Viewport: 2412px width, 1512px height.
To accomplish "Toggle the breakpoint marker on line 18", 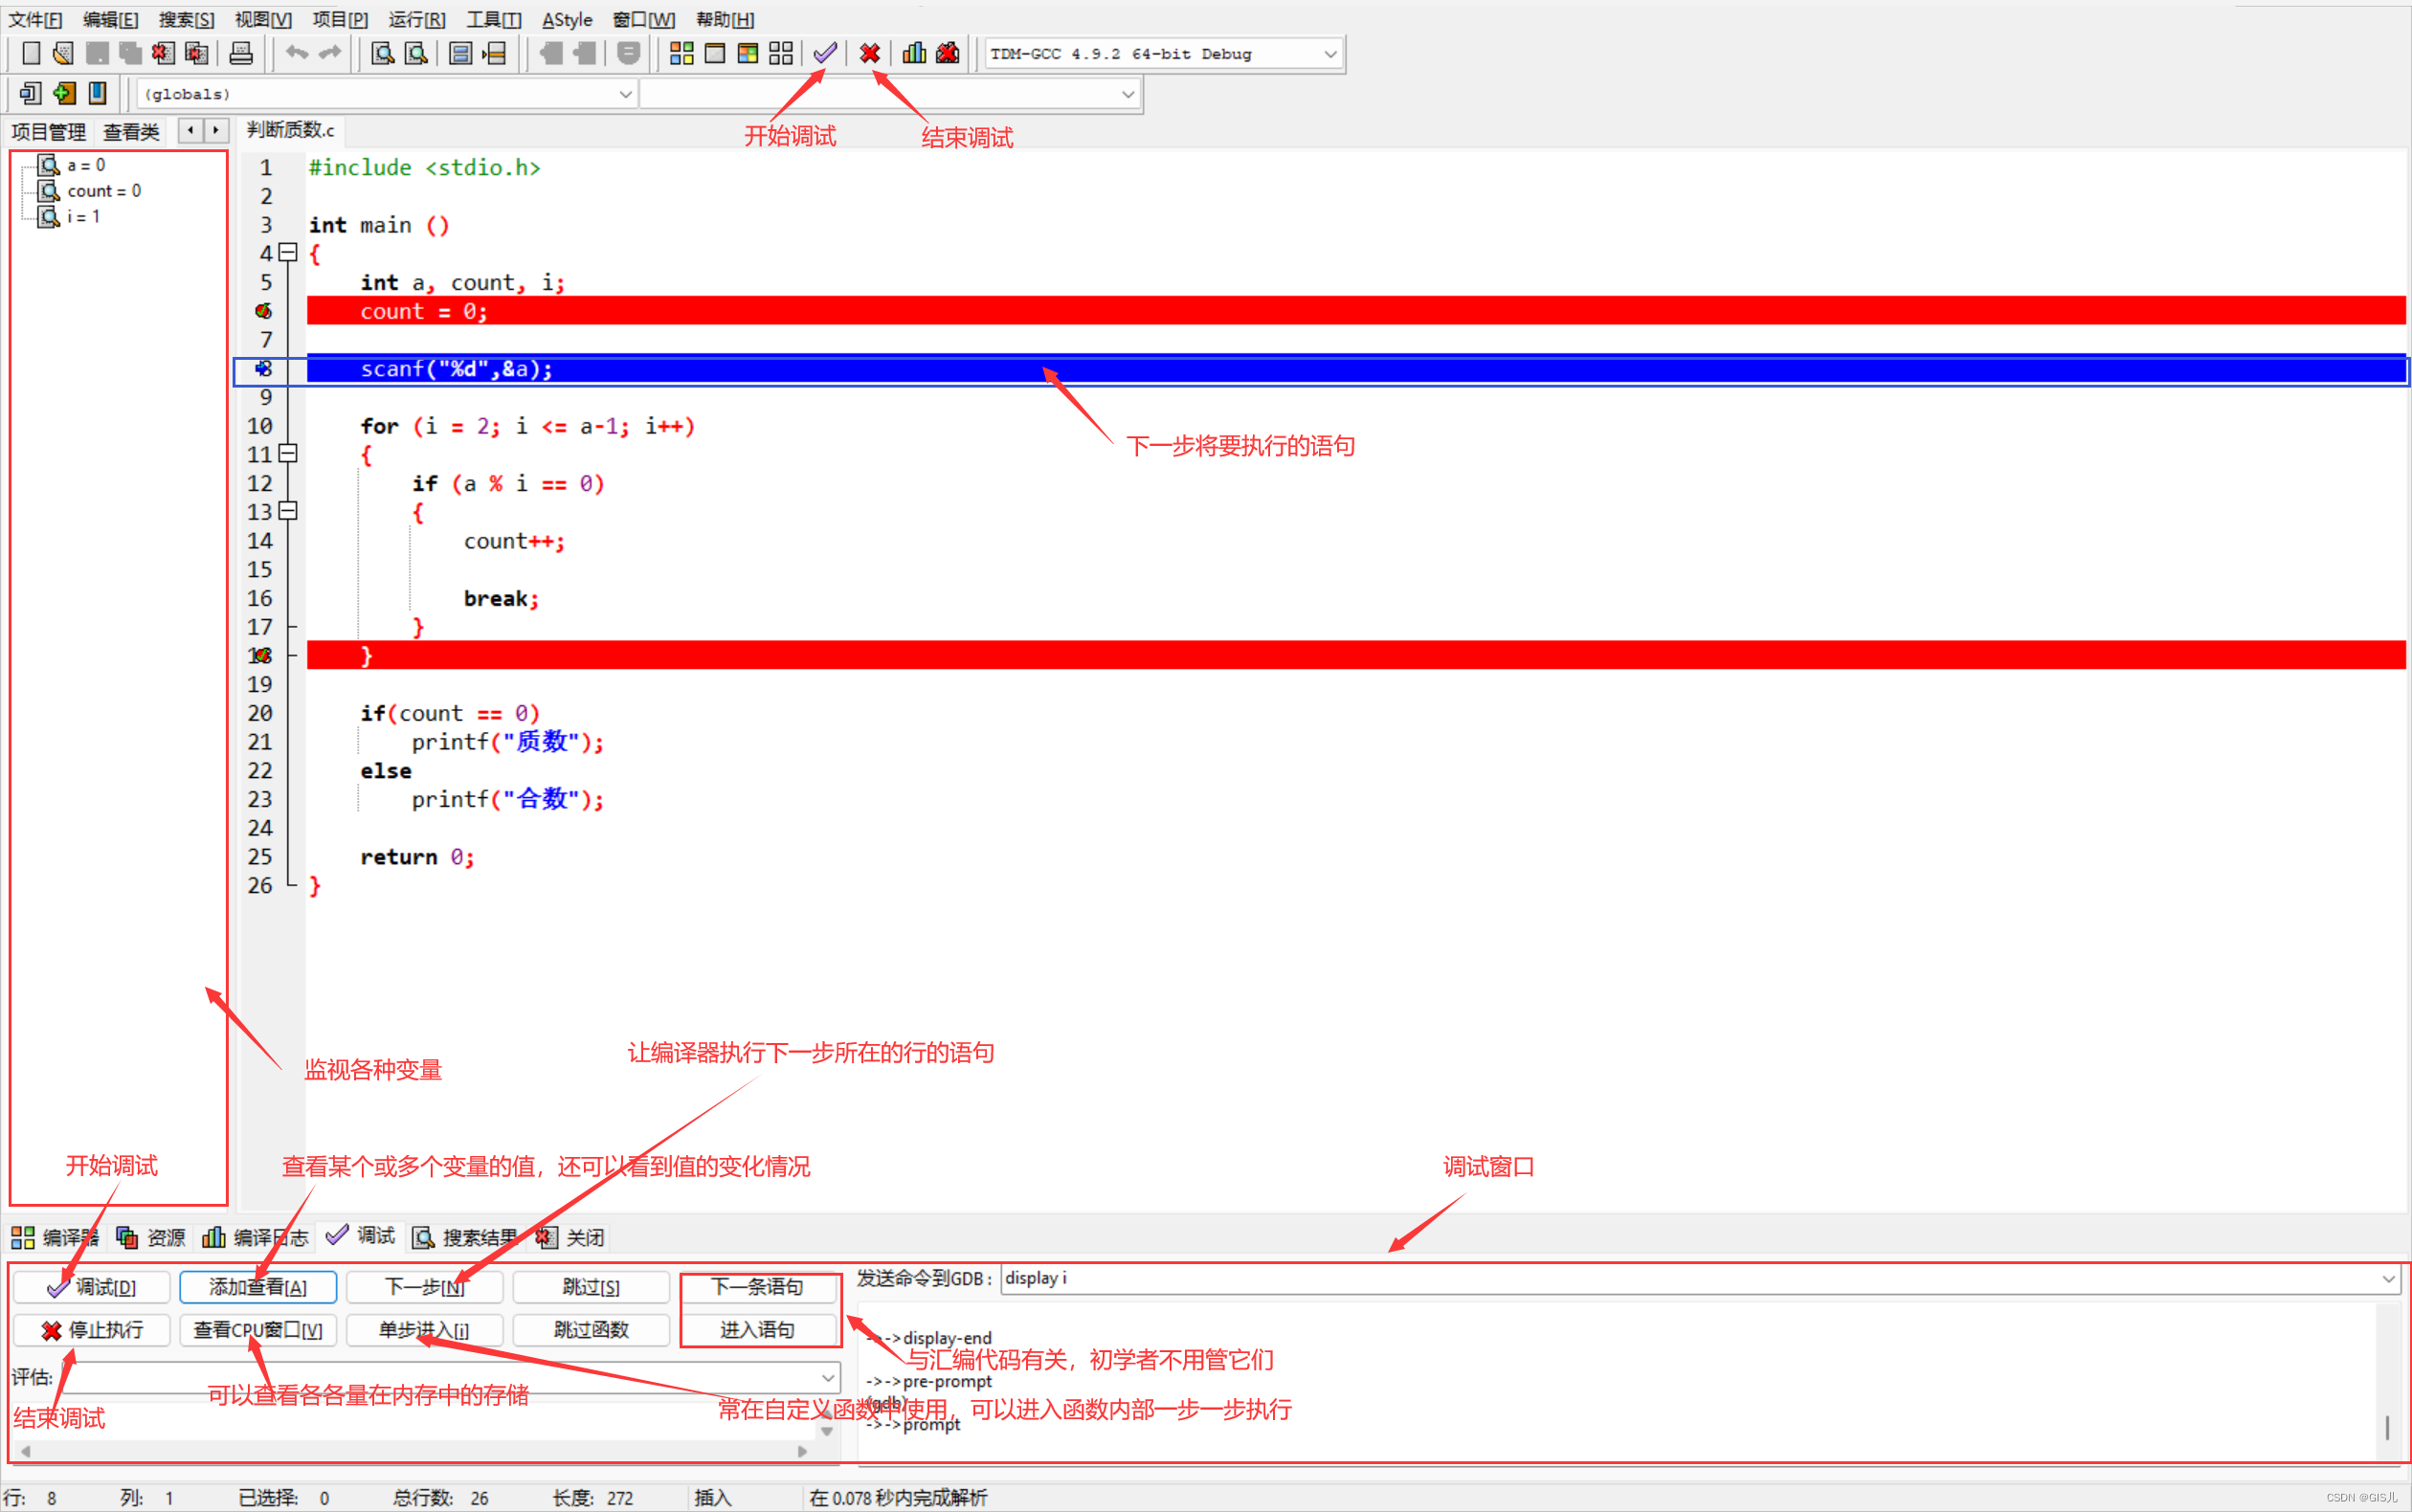I will point(262,655).
